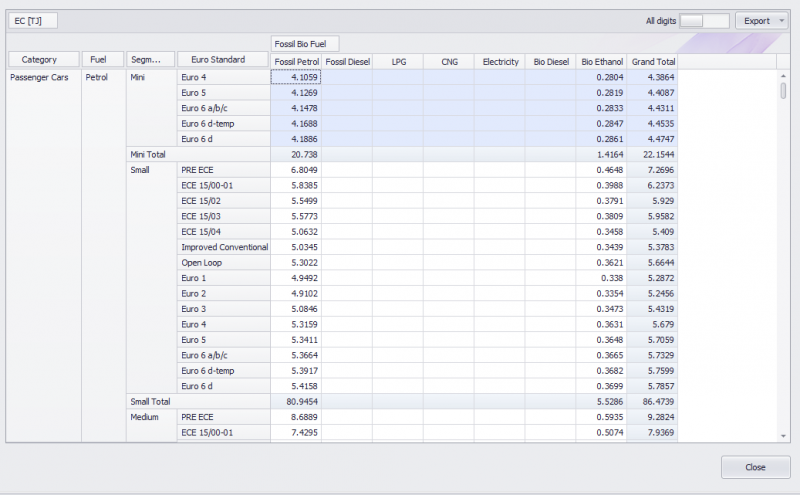This screenshot has height=495, width=800.
Task: Click the Grand Total value 7.9369
Action: (x=652, y=433)
